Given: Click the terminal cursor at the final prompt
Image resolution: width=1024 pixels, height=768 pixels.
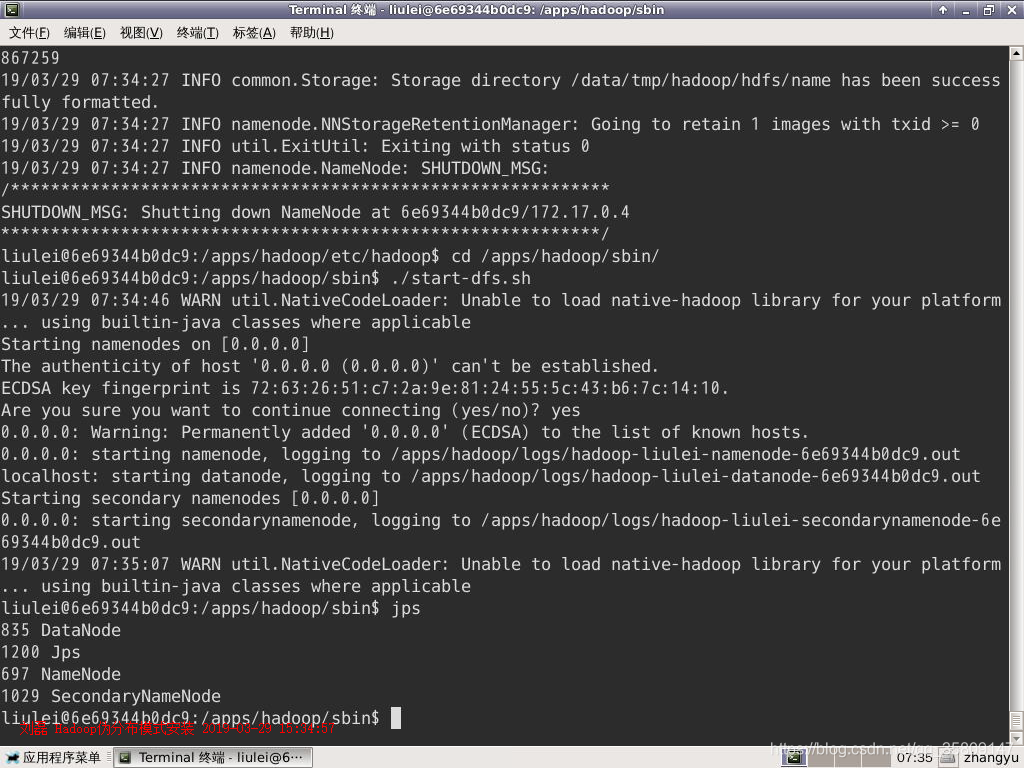Looking at the screenshot, I should tap(396, 718).
